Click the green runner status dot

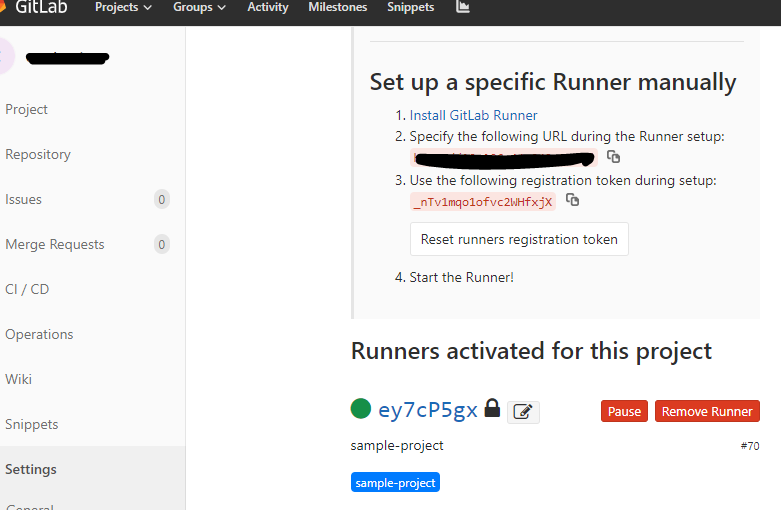click(x=361, y=408)
